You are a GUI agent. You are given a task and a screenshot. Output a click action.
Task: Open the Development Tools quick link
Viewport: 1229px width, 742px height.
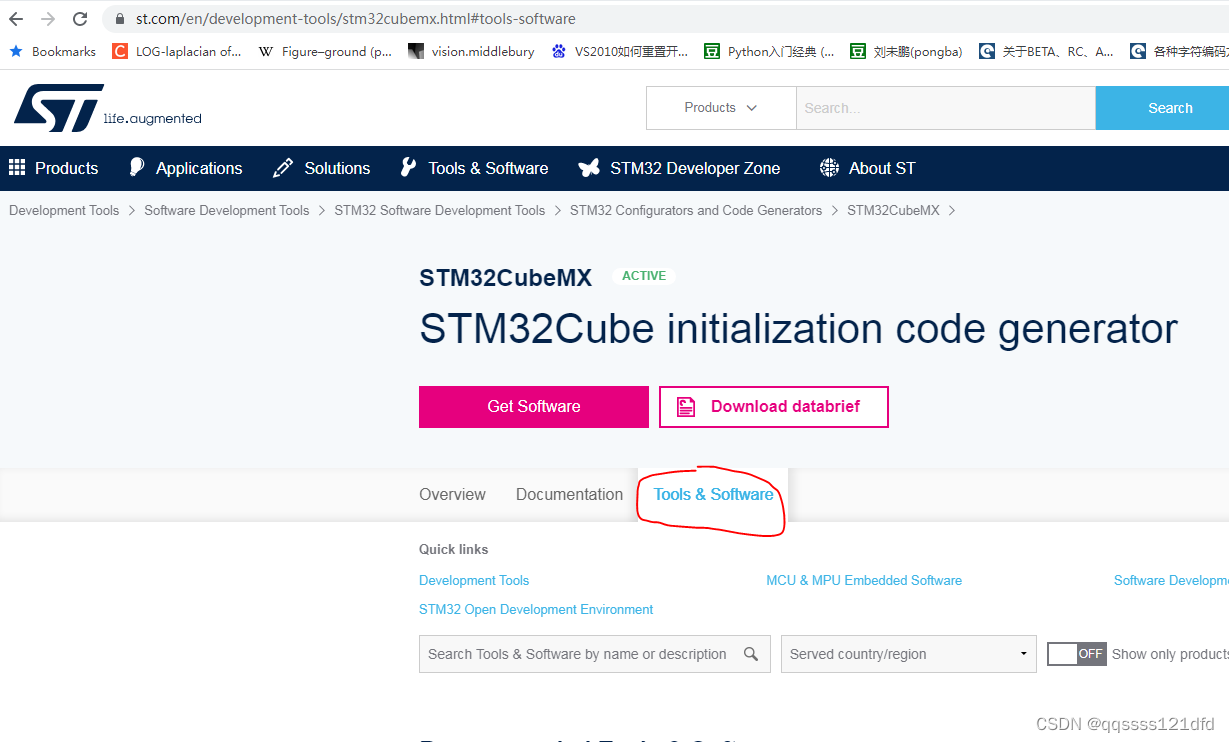[x=474, y=580]
